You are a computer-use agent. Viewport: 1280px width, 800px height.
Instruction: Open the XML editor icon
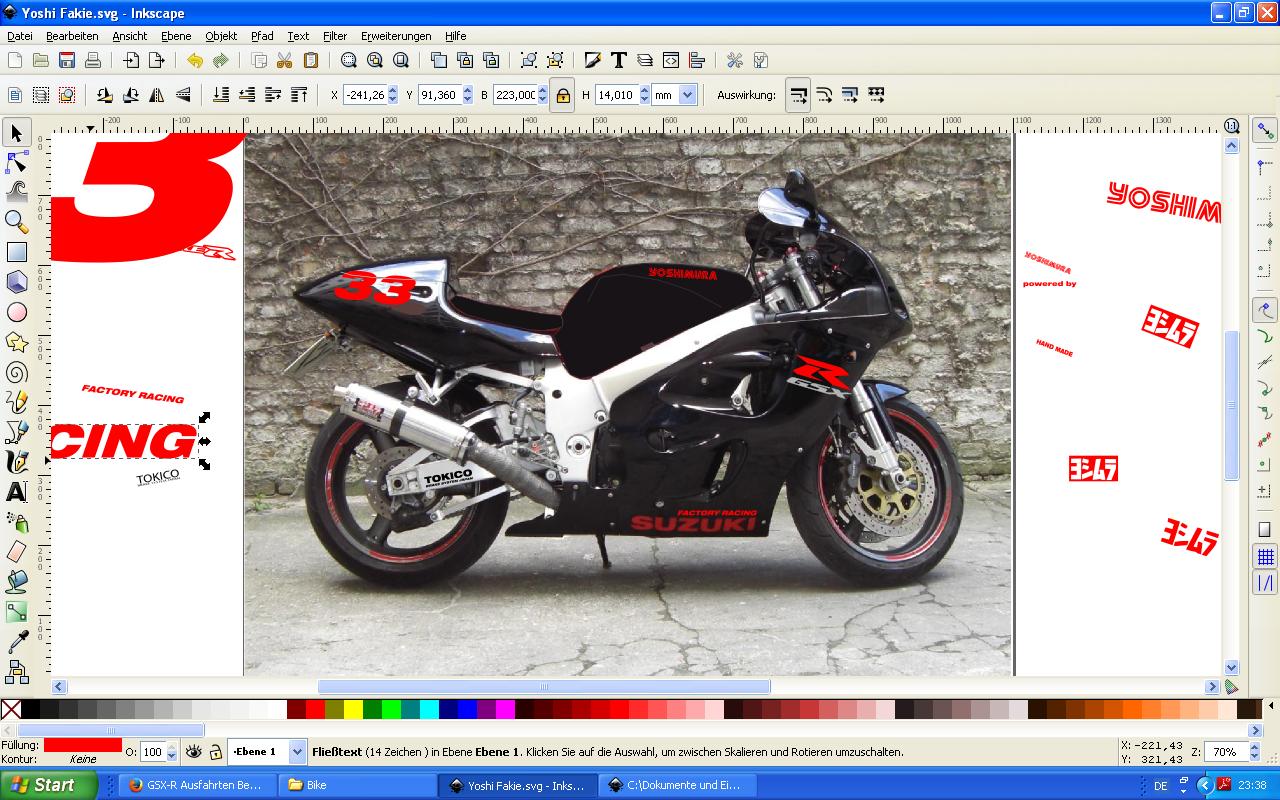coord(671,60)
